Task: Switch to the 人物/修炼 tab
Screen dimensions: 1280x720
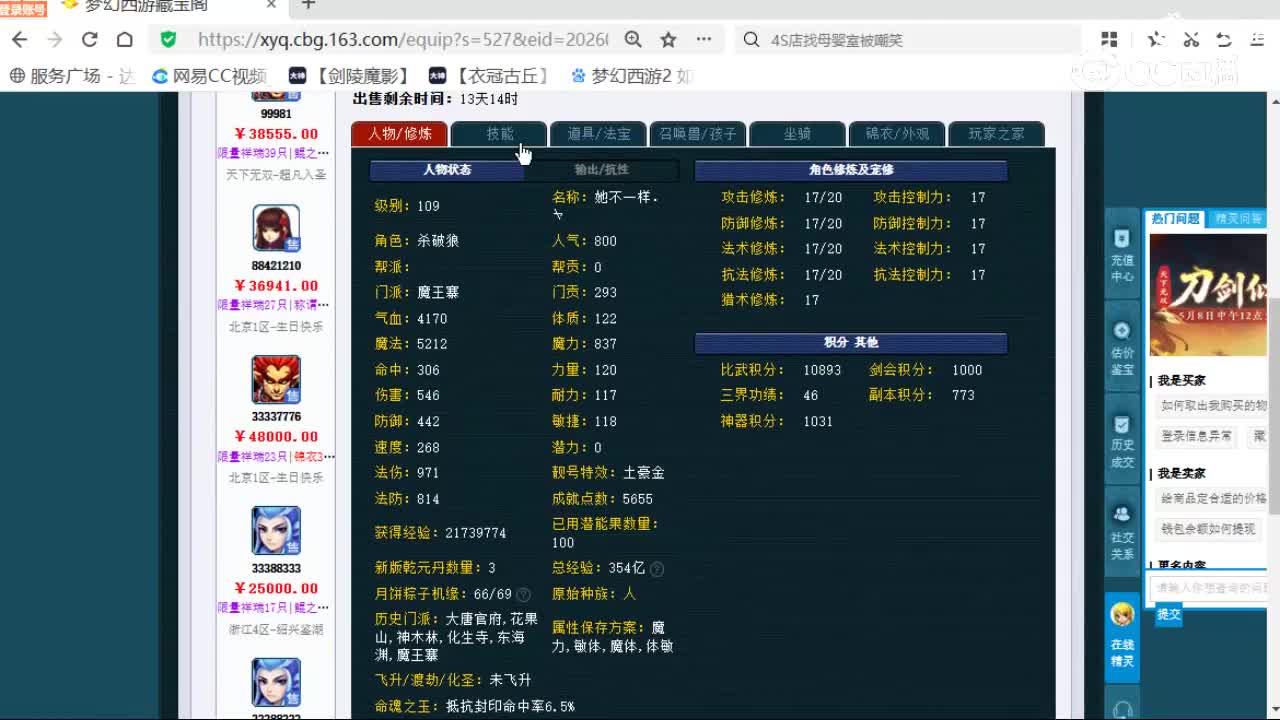Action: tap(400, 134)
